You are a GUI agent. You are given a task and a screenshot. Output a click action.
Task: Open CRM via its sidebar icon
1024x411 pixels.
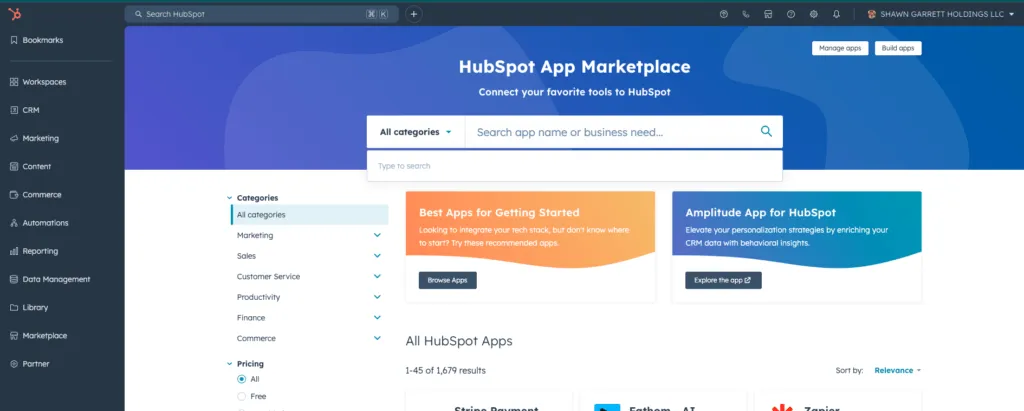click(14, 110)
